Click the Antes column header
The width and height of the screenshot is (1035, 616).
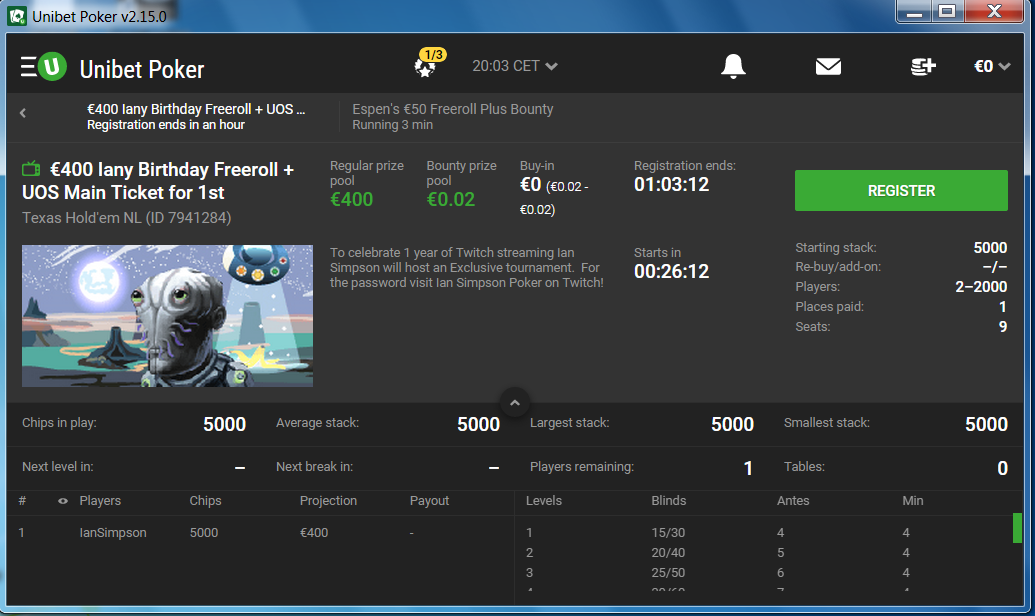click(793, 500)
